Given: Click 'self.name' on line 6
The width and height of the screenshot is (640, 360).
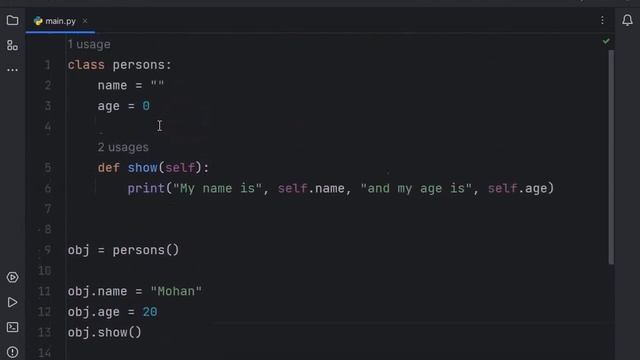Looking at the screenshot, I should coord(311,189).
